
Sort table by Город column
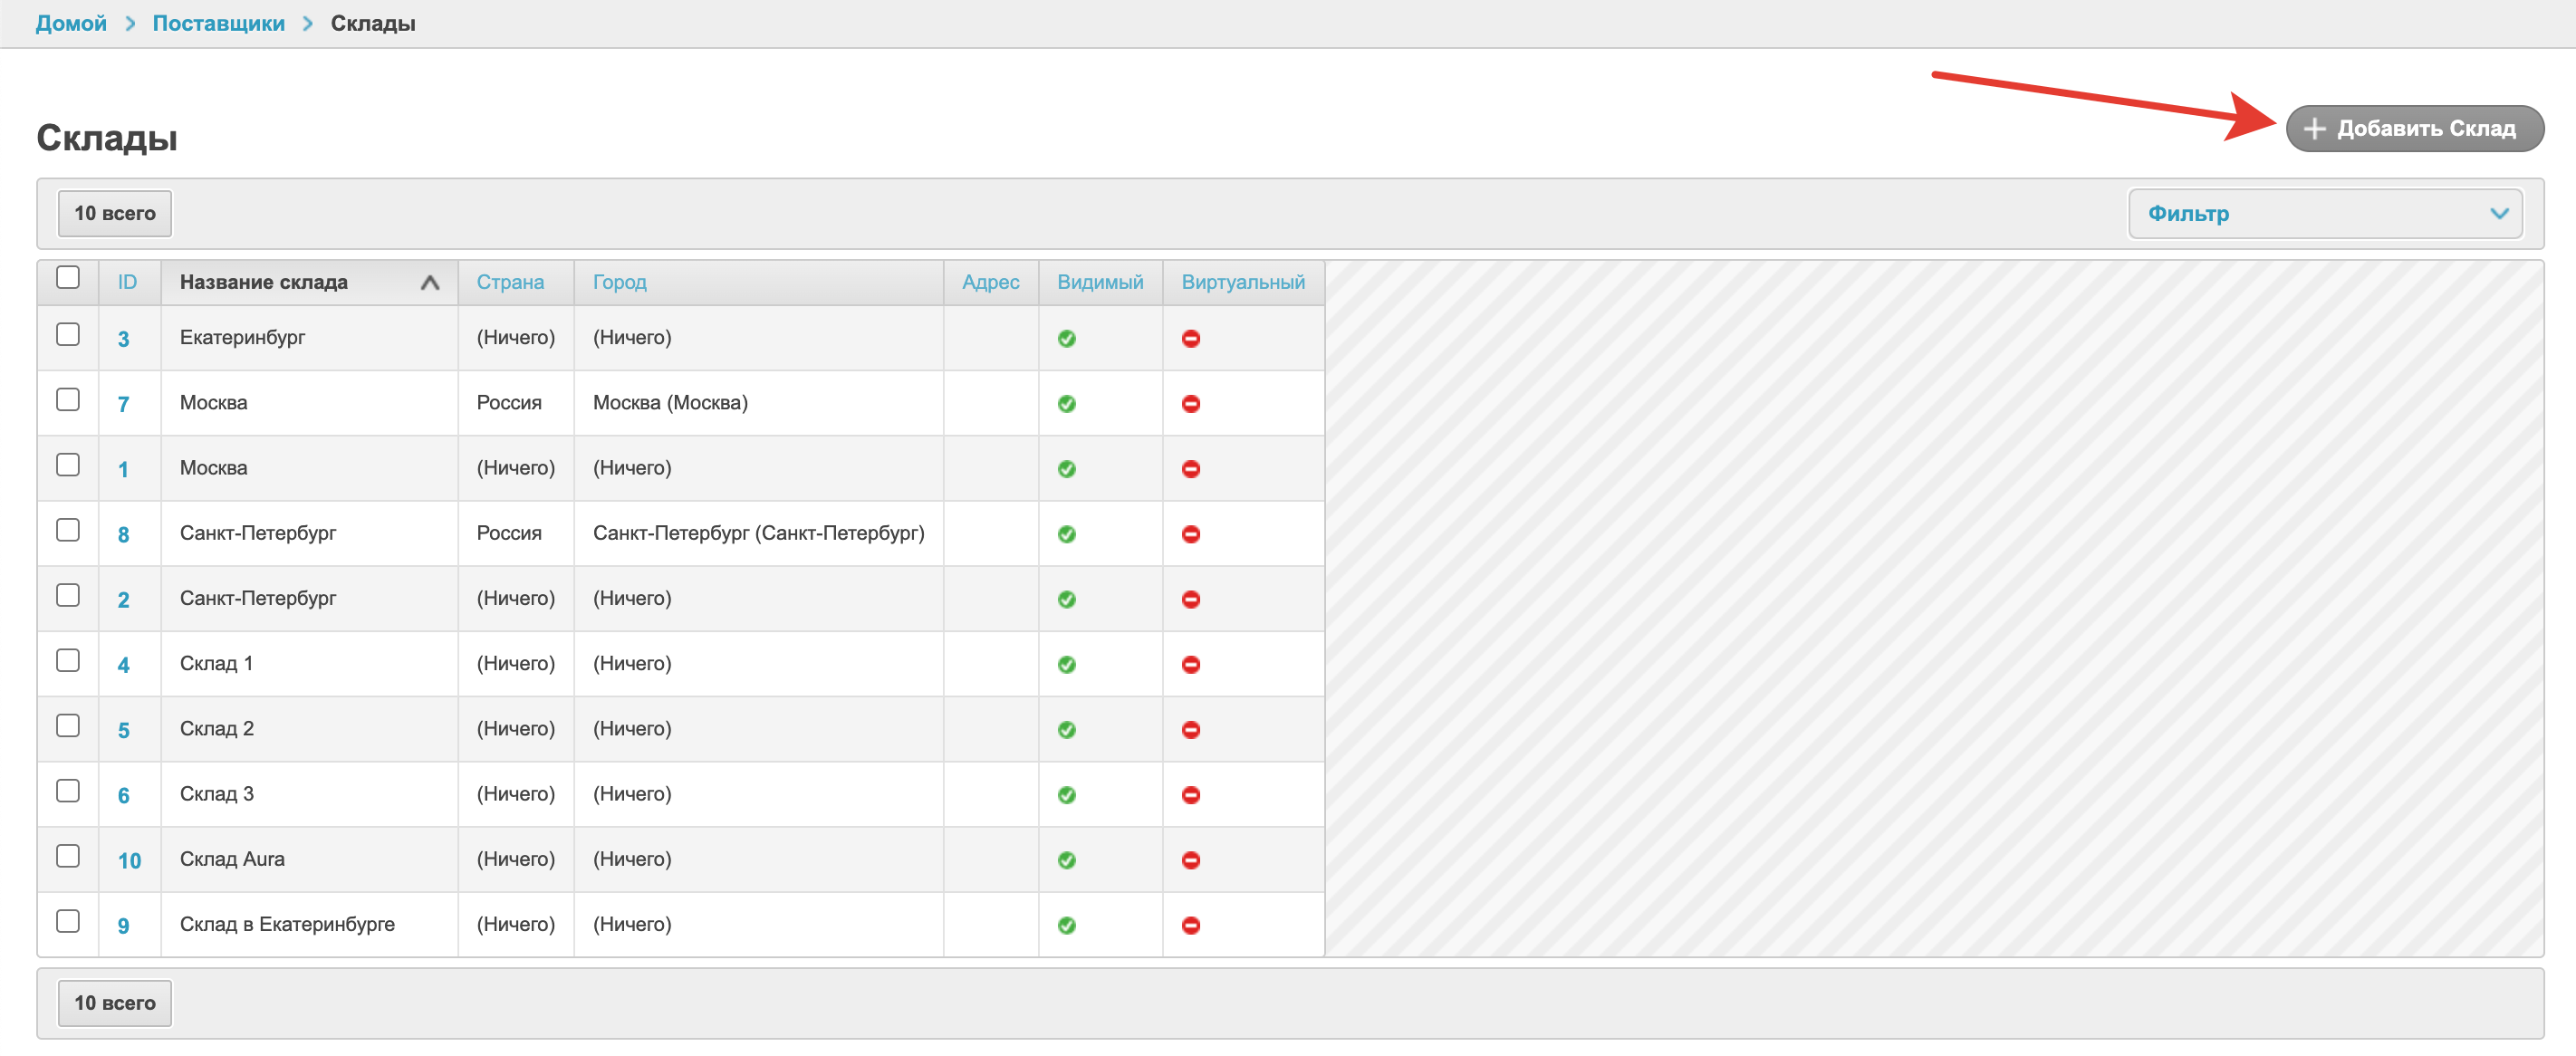619,282
